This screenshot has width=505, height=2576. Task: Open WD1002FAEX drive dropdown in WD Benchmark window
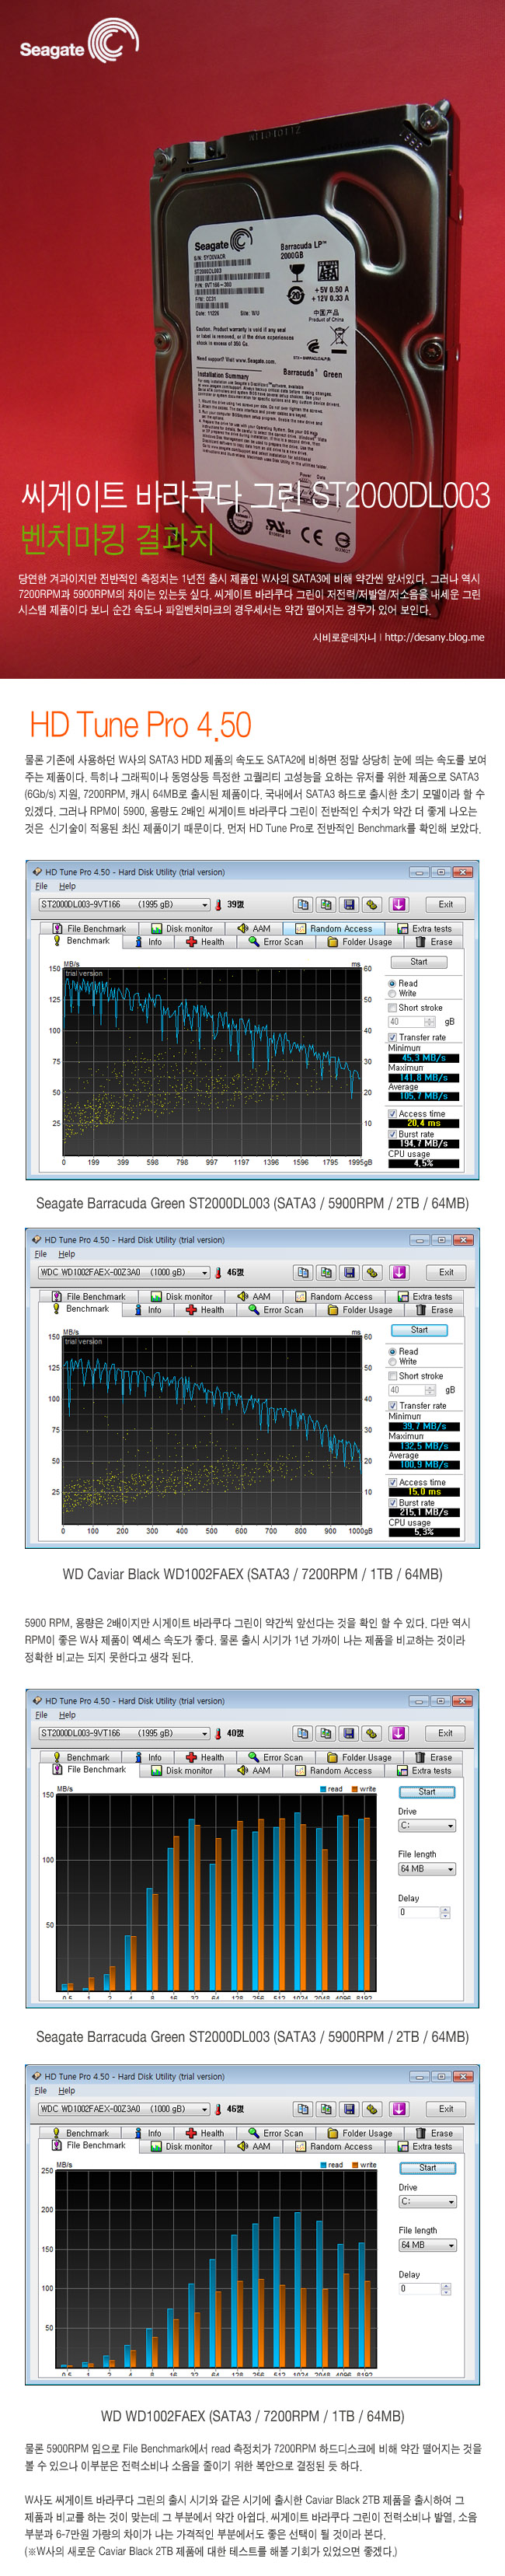coord(124,1272)
